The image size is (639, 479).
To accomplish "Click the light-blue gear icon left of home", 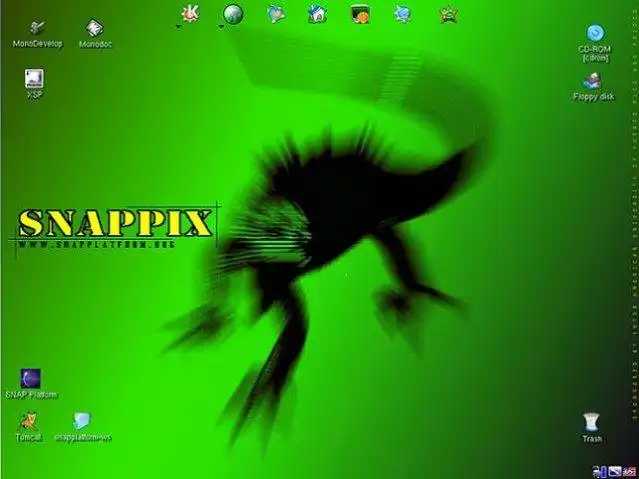I will coord(276,14).
